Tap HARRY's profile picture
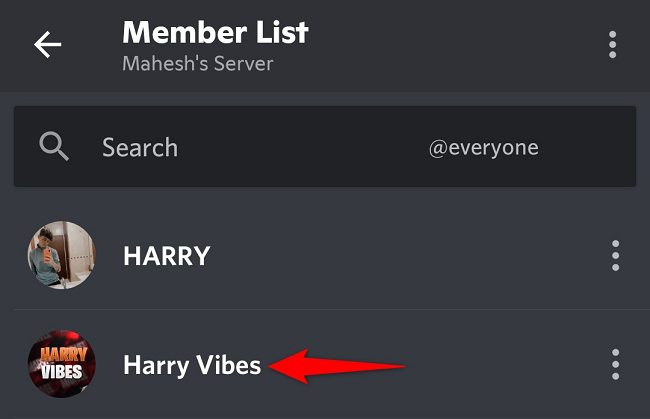The image size is (650, 419). coord(61,255)
